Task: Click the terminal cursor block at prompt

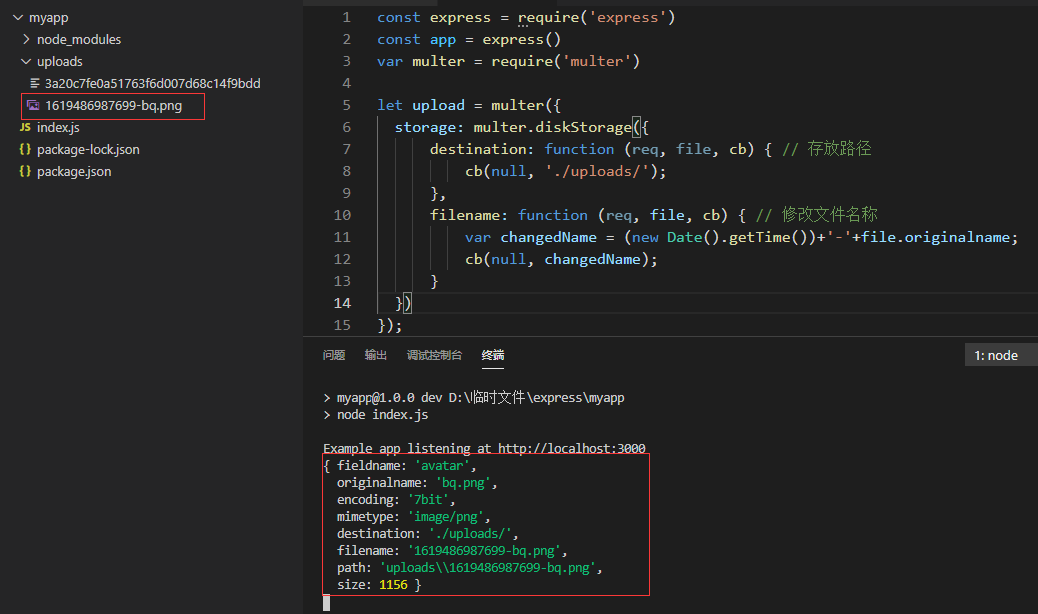Action: (326, 603)
